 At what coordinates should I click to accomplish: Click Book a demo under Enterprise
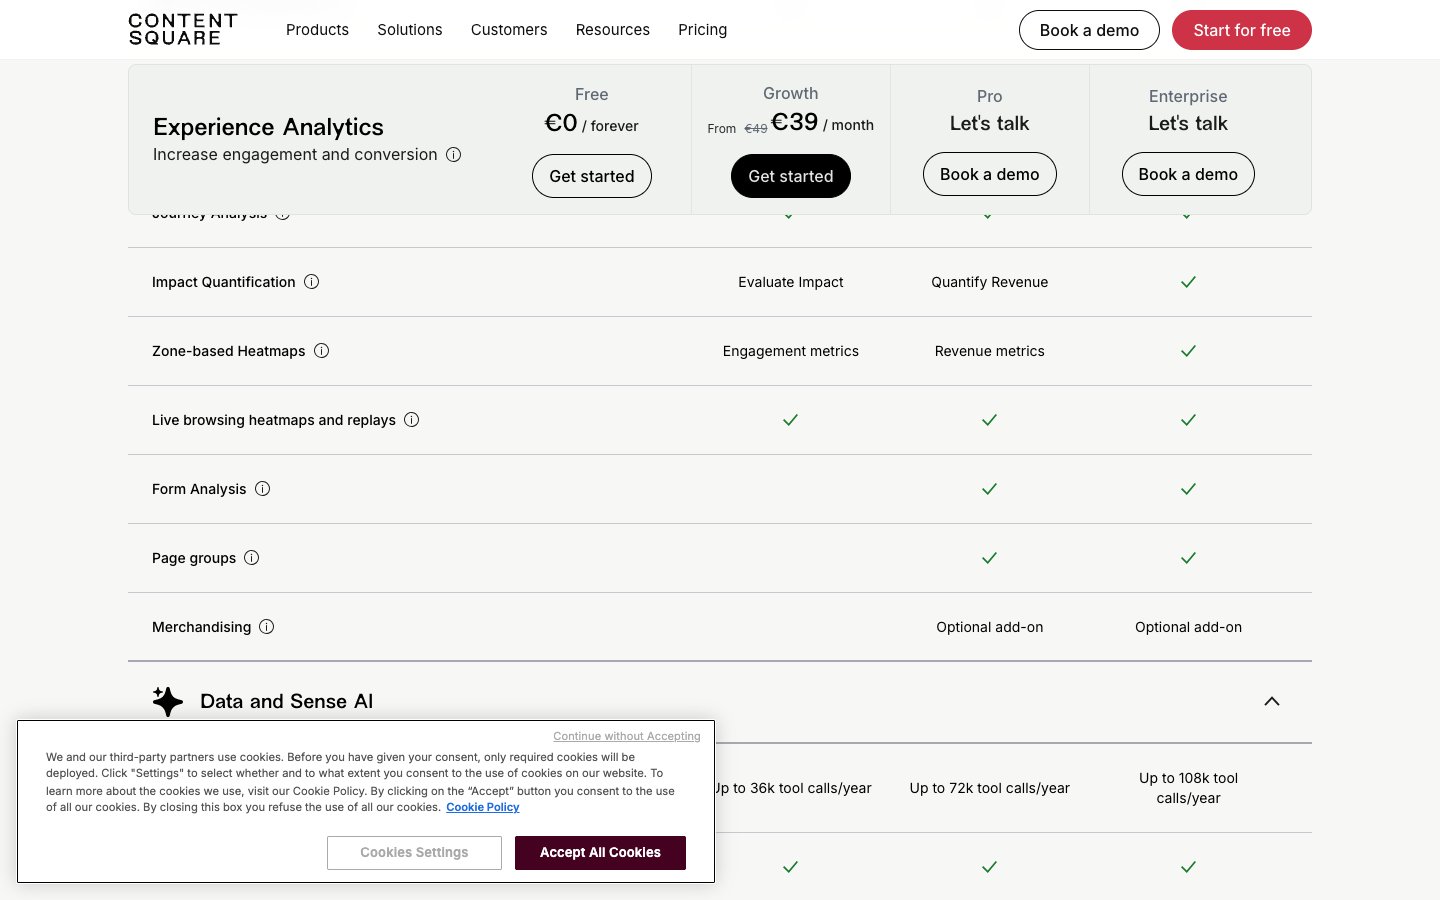pos(1188,174)
